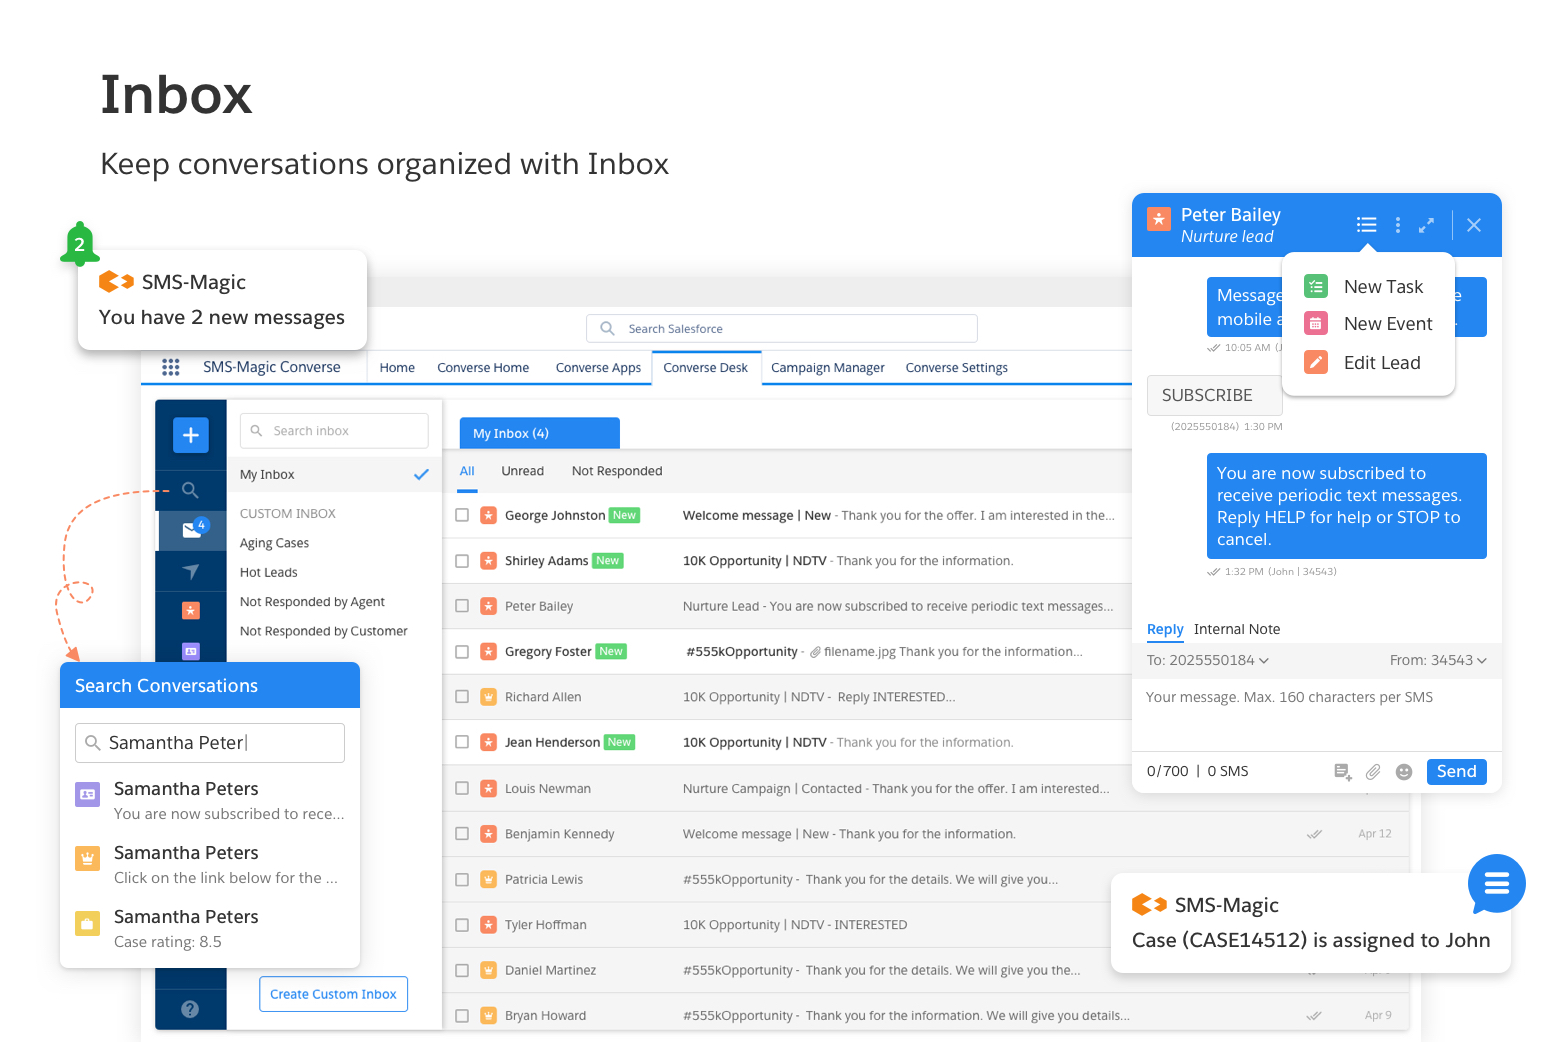Open the Converse Settings tab
Viewport: 1562px width, 1042px height.
(x=957, y=367)
